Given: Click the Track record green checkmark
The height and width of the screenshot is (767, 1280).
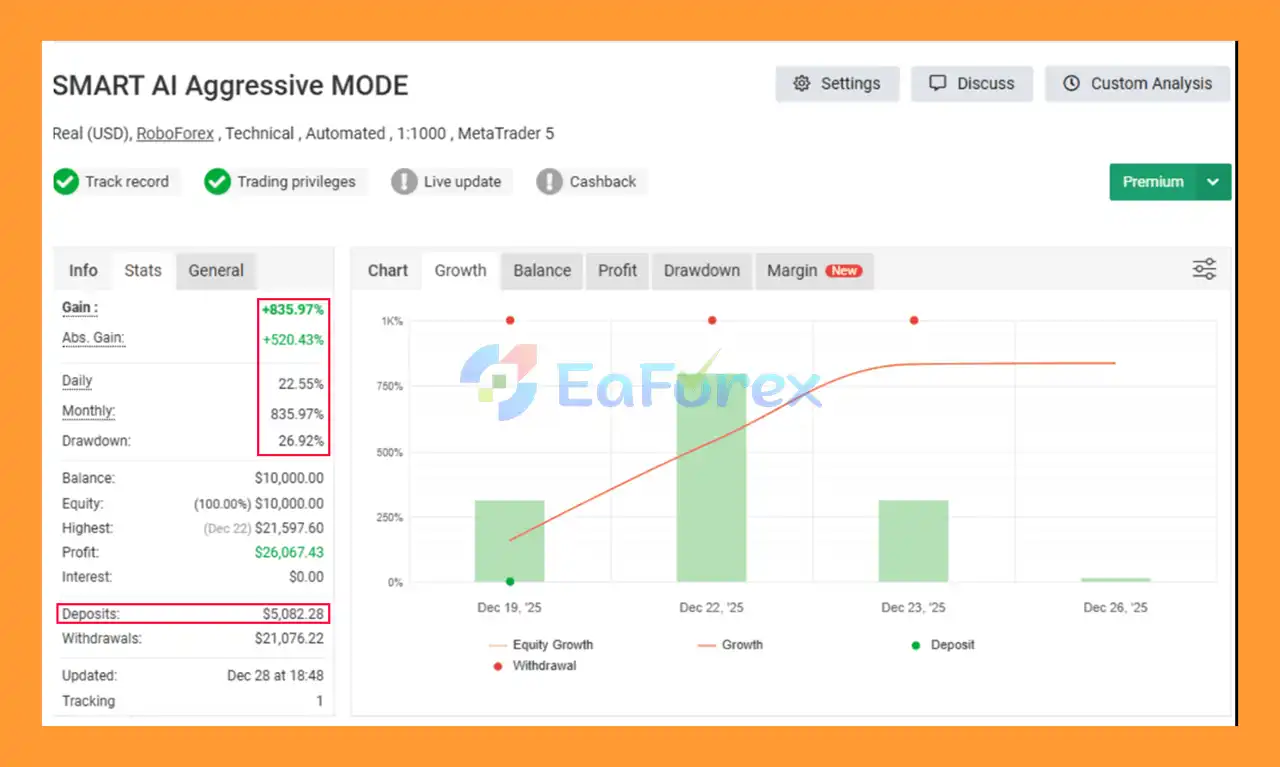Looking at the screenshot, I should click(66, 182).
